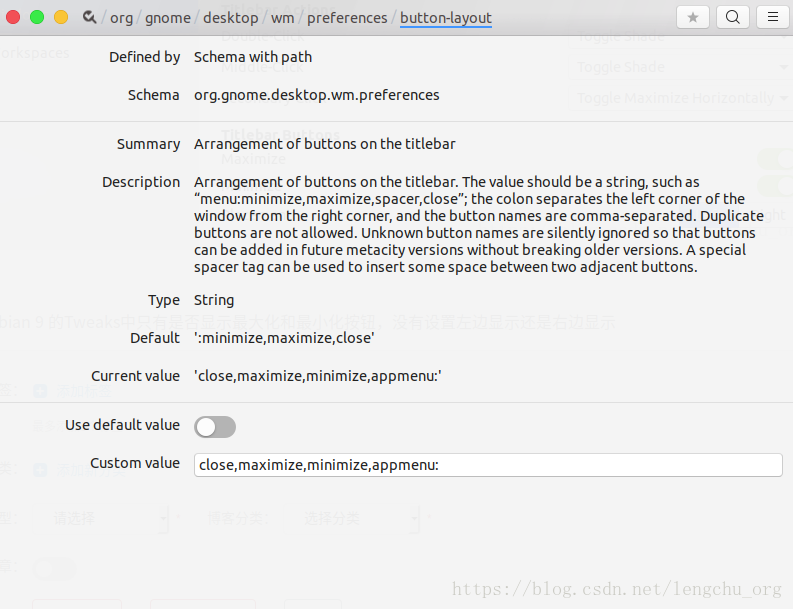Navigate to the gnome path segment
Screen dimensions: 793x609
168,18
